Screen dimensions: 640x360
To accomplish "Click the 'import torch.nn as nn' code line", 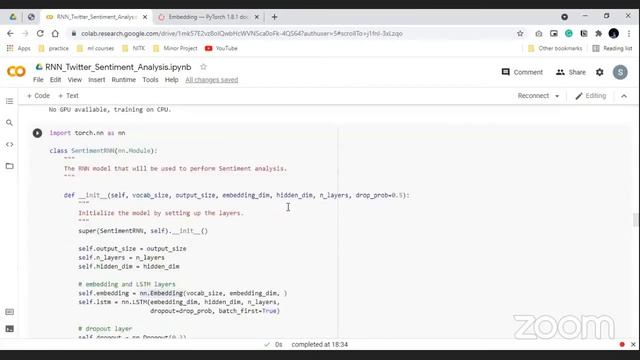I will tap(87, 133).
